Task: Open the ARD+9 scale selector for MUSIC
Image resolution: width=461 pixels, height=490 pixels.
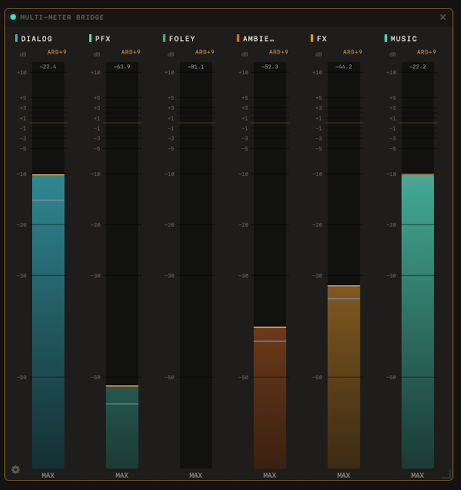Action: (x=426, y=52)
